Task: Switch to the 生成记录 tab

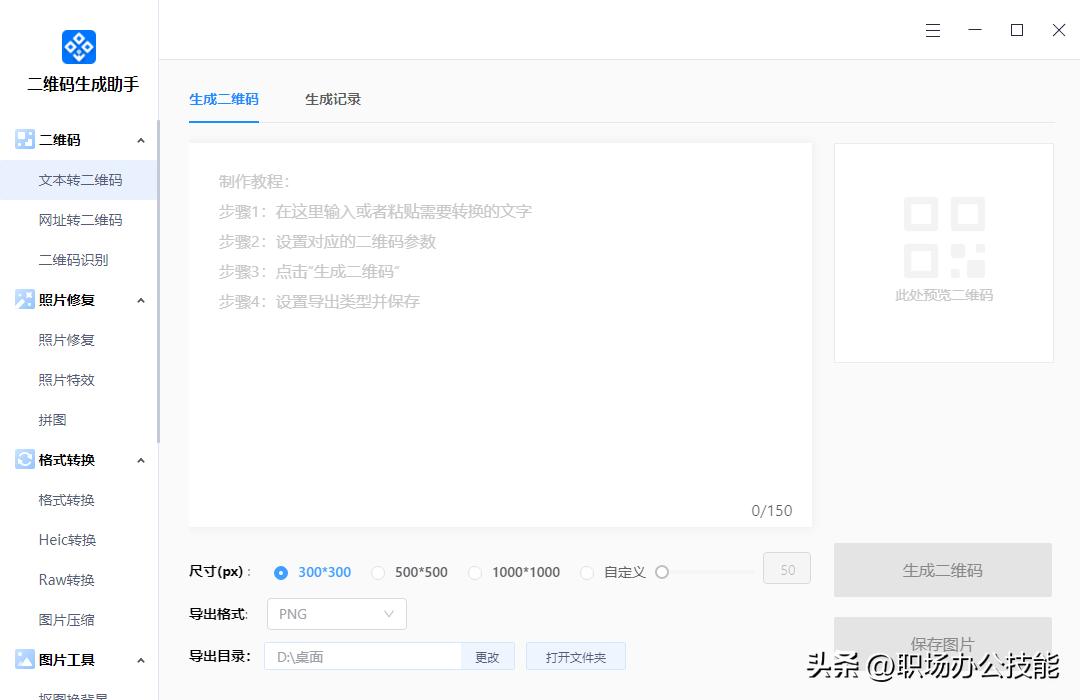Action: click(333, 99)
